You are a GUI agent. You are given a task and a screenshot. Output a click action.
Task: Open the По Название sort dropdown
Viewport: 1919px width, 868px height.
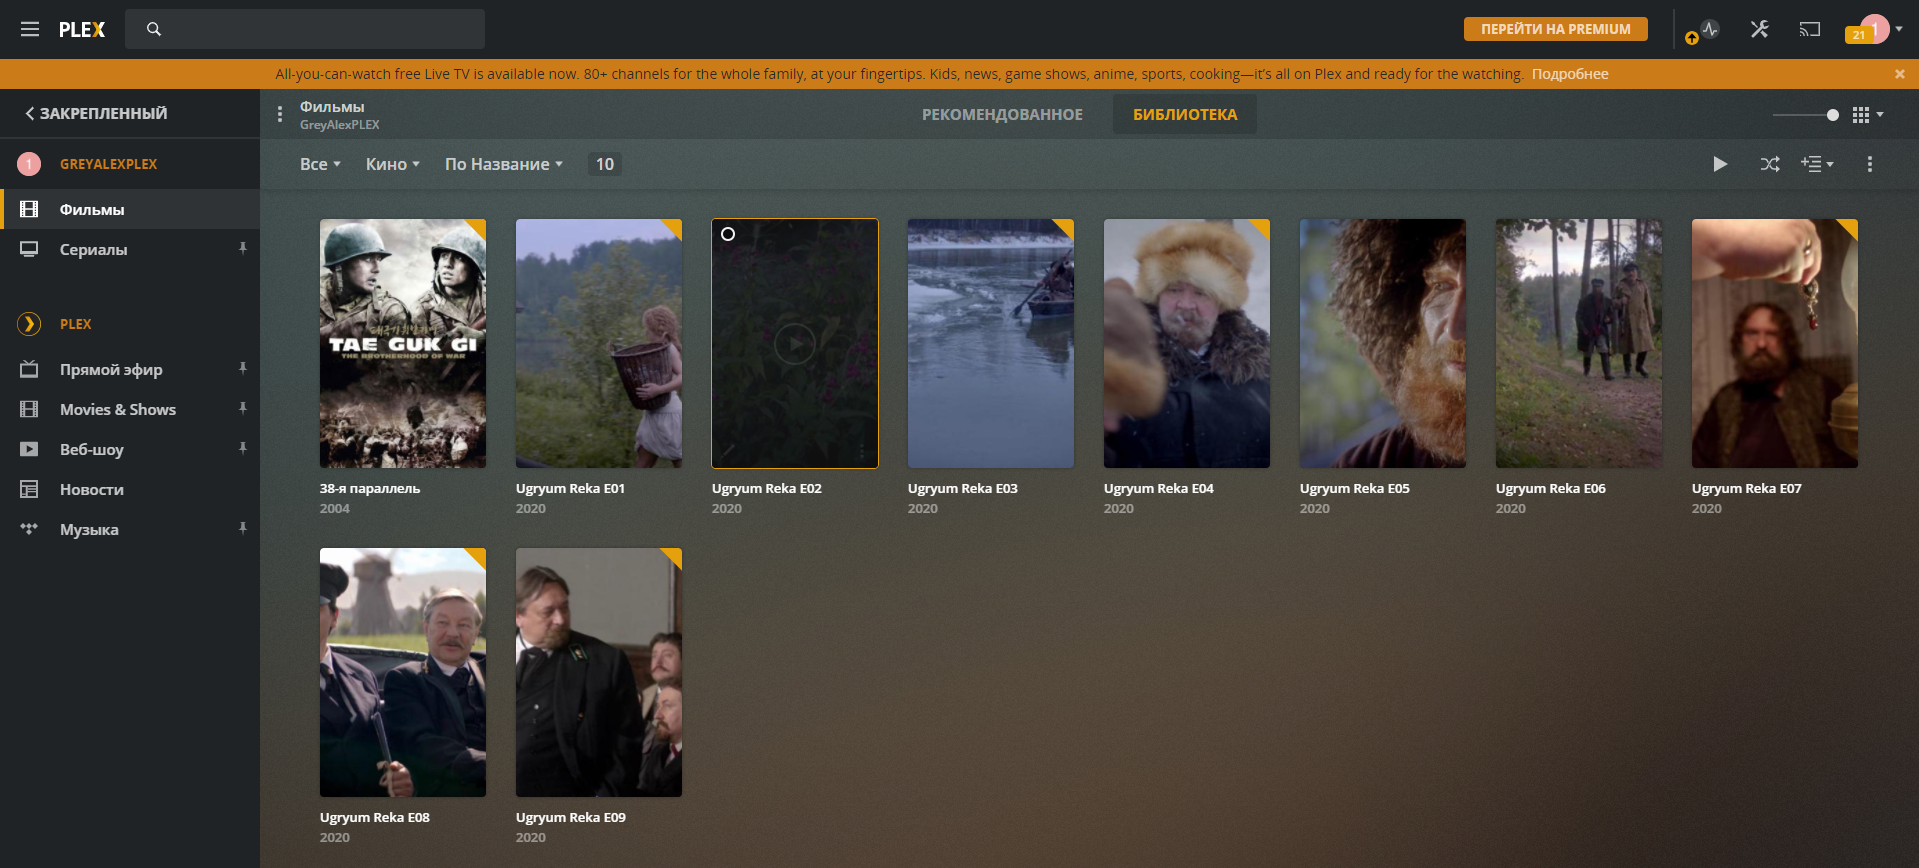tap(503, 164)
